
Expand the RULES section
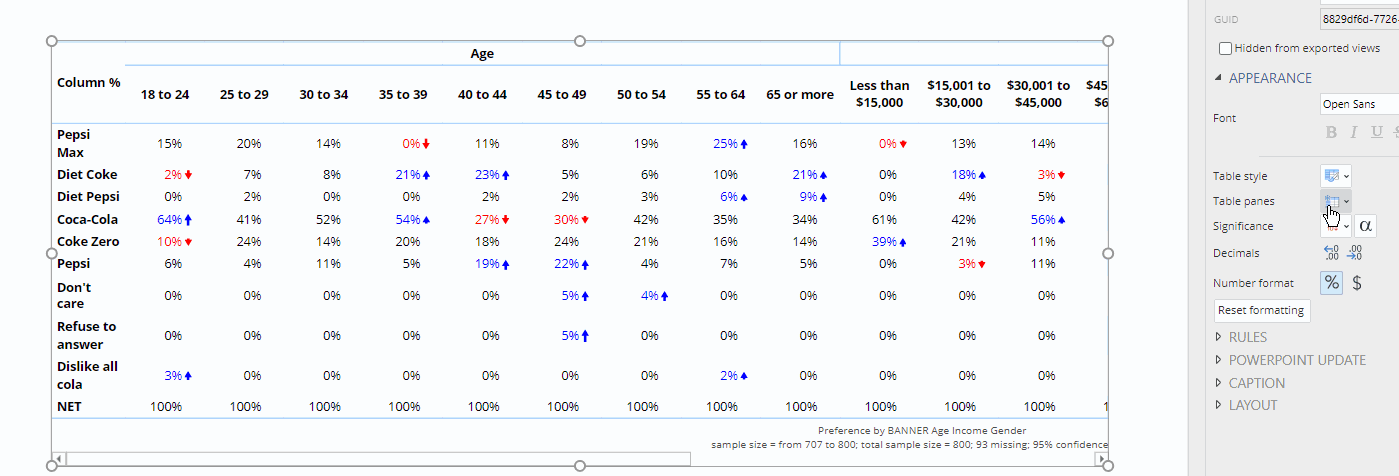point(1218,337)
